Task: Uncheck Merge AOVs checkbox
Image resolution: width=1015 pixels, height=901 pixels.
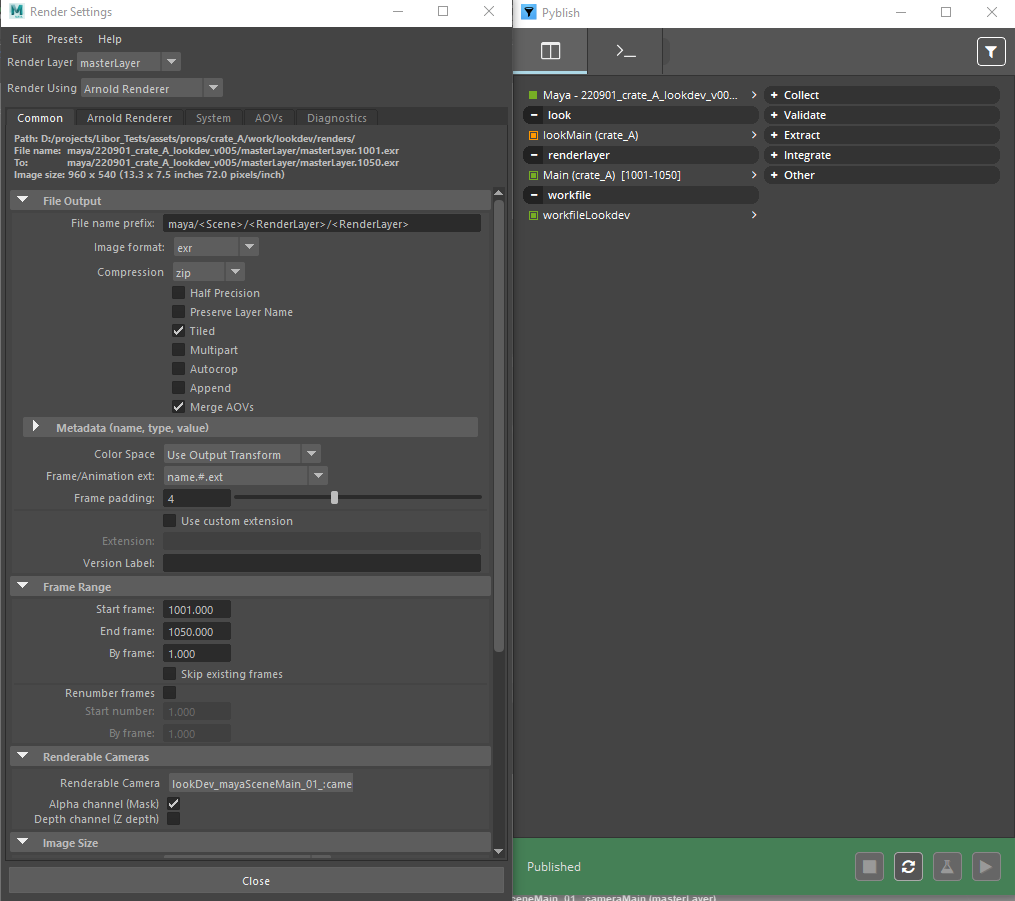Action: point(178,406)
